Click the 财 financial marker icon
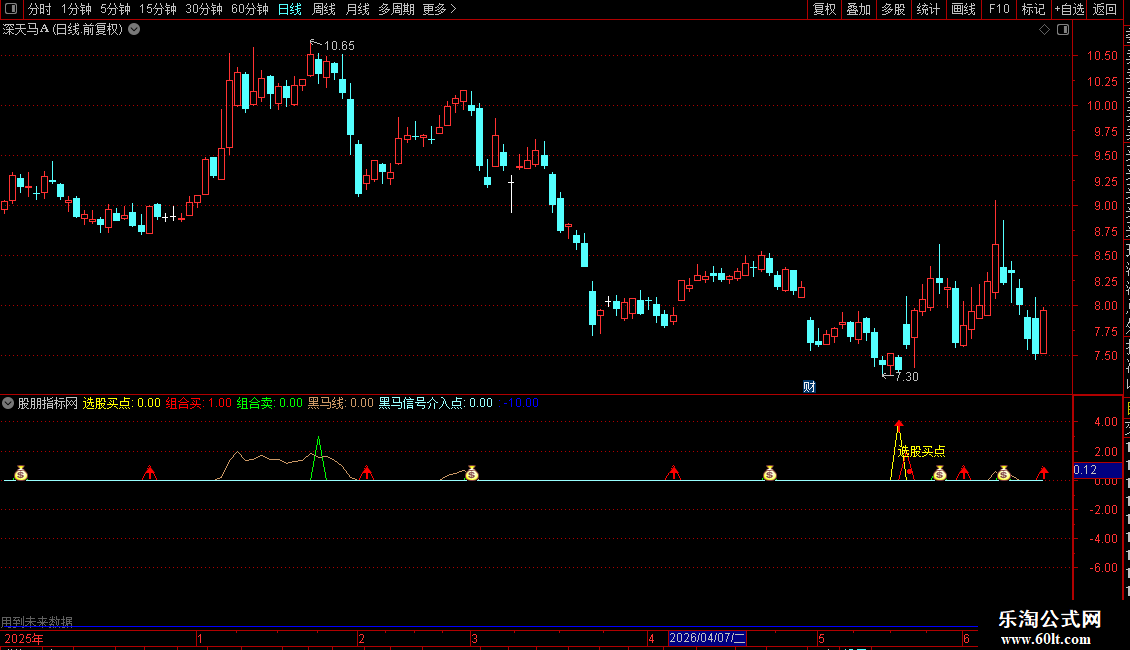The width and height of the screenshot is (1130, 650). (x=809, y=387)
